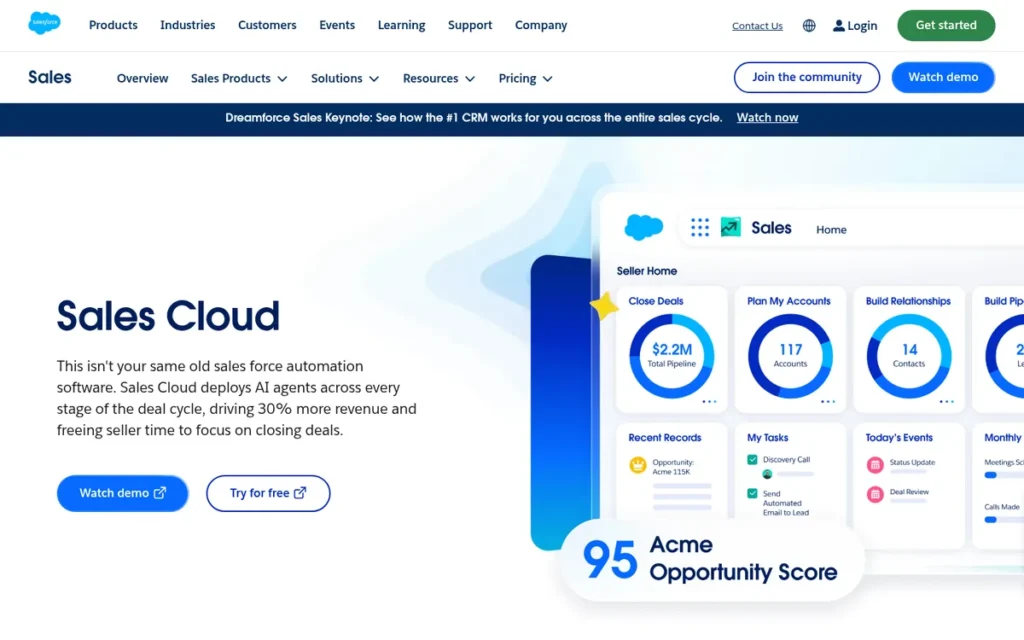Click the calendar icon beside Deal Review
Viewport: 1024px width, 640px height.
[875, 494]
